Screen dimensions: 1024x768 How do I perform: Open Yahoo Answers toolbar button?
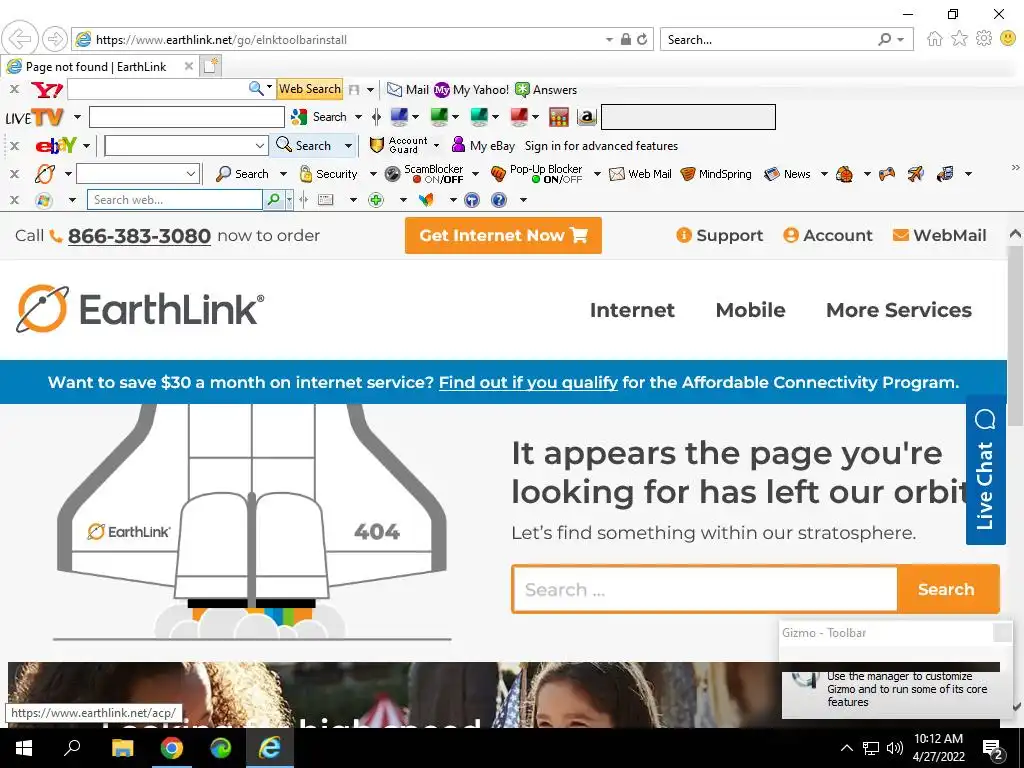click(x=546, y=89)
